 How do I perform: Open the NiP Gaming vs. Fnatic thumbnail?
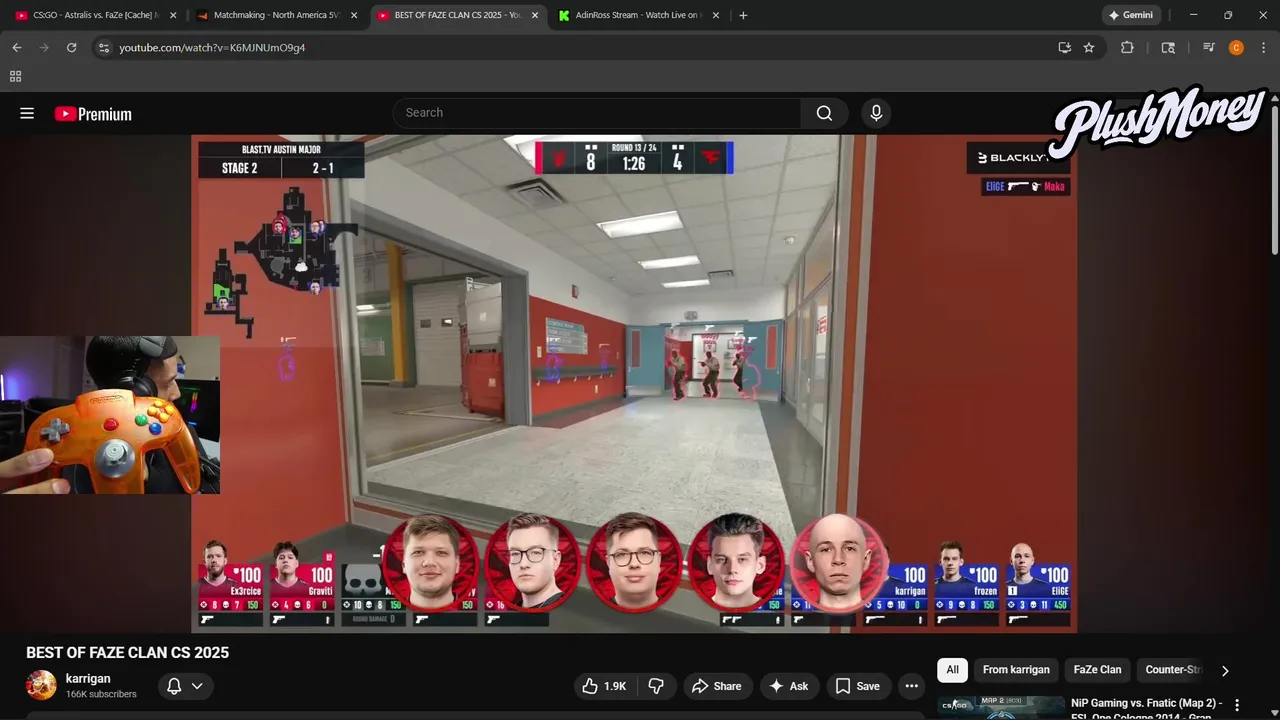click(x=1001, y=708)
